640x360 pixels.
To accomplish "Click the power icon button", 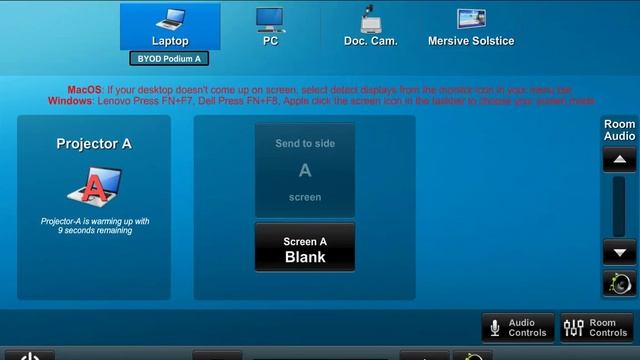I will [x=30, y=355].
